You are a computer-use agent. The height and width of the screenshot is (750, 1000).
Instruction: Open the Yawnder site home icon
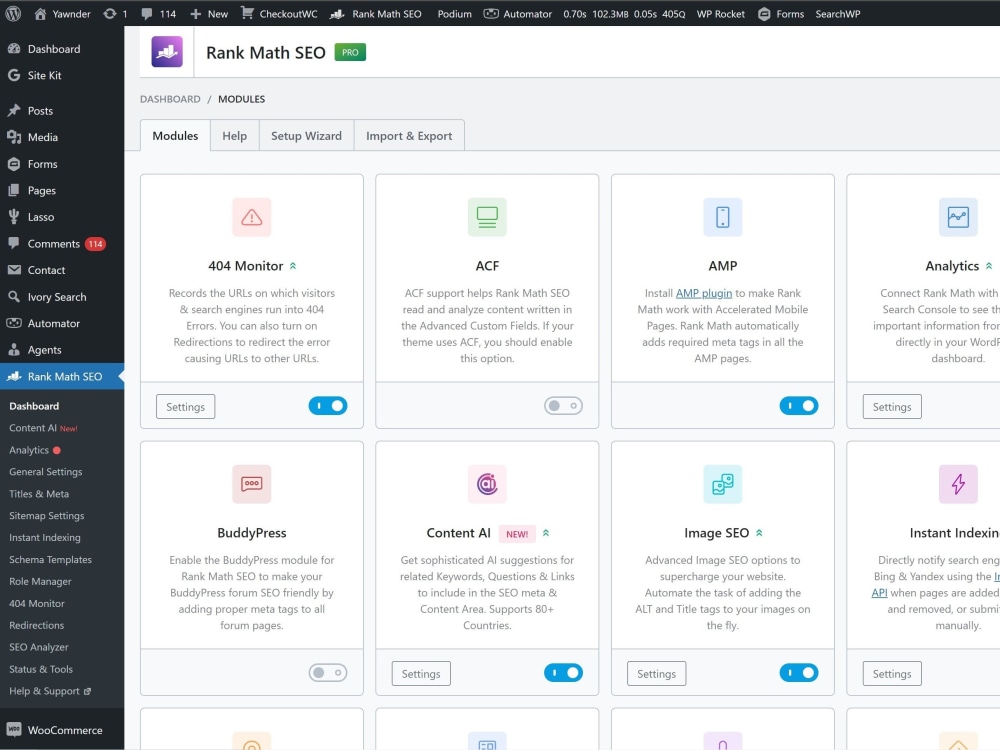40,13
